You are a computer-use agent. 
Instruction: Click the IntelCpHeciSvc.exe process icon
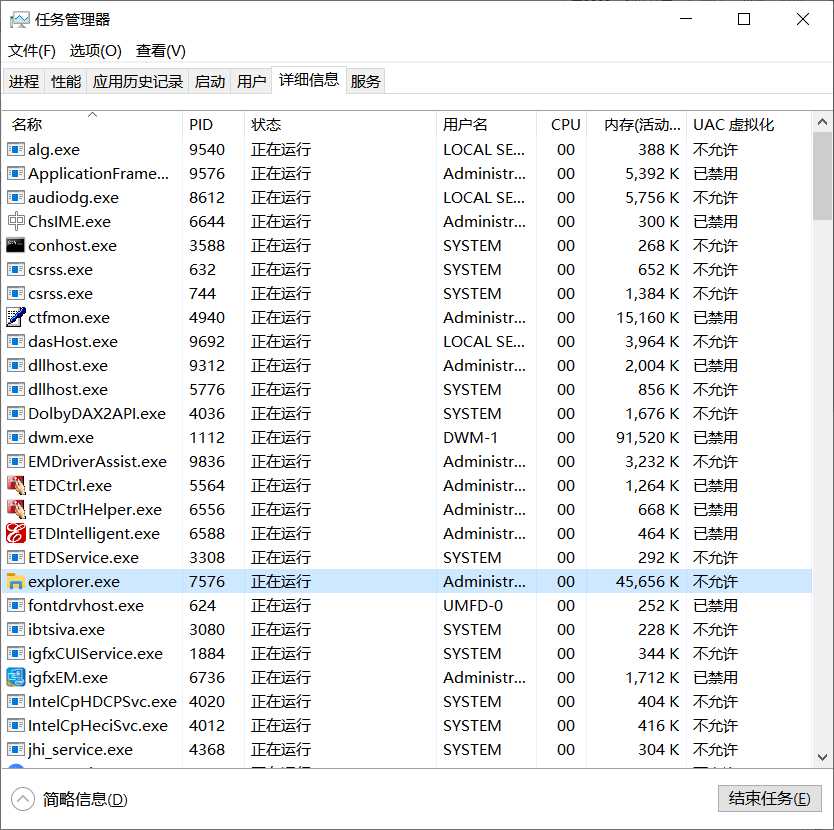pos(15,725)
